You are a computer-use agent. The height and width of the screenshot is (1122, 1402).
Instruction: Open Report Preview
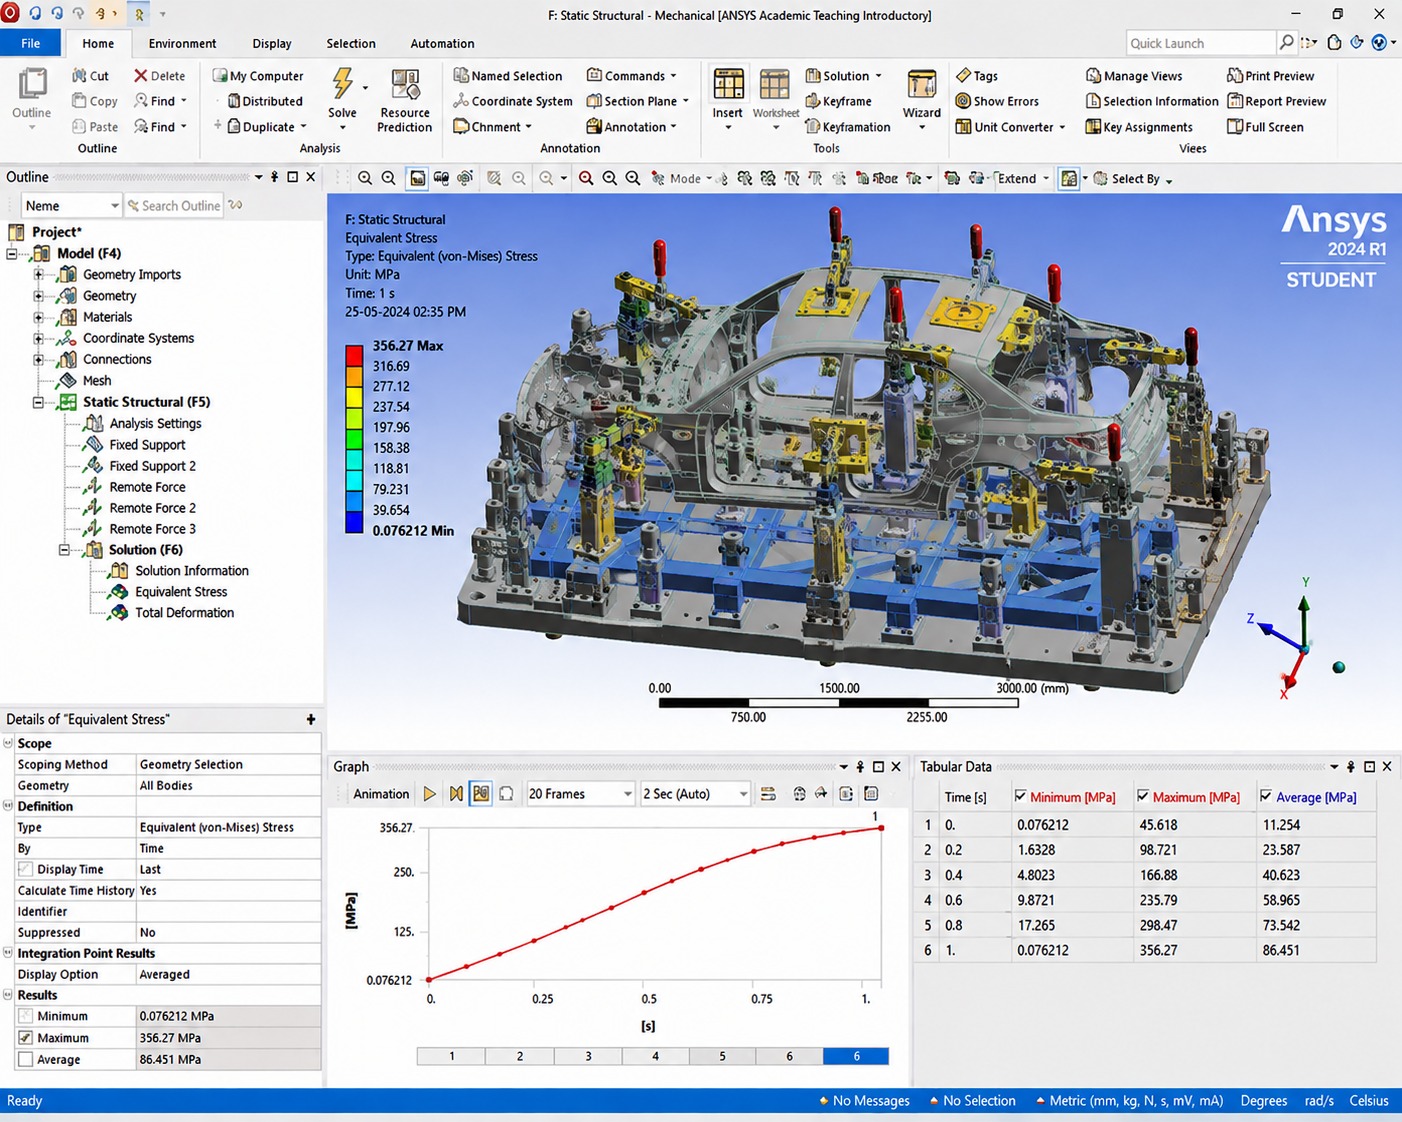[x=1276, y=101]
